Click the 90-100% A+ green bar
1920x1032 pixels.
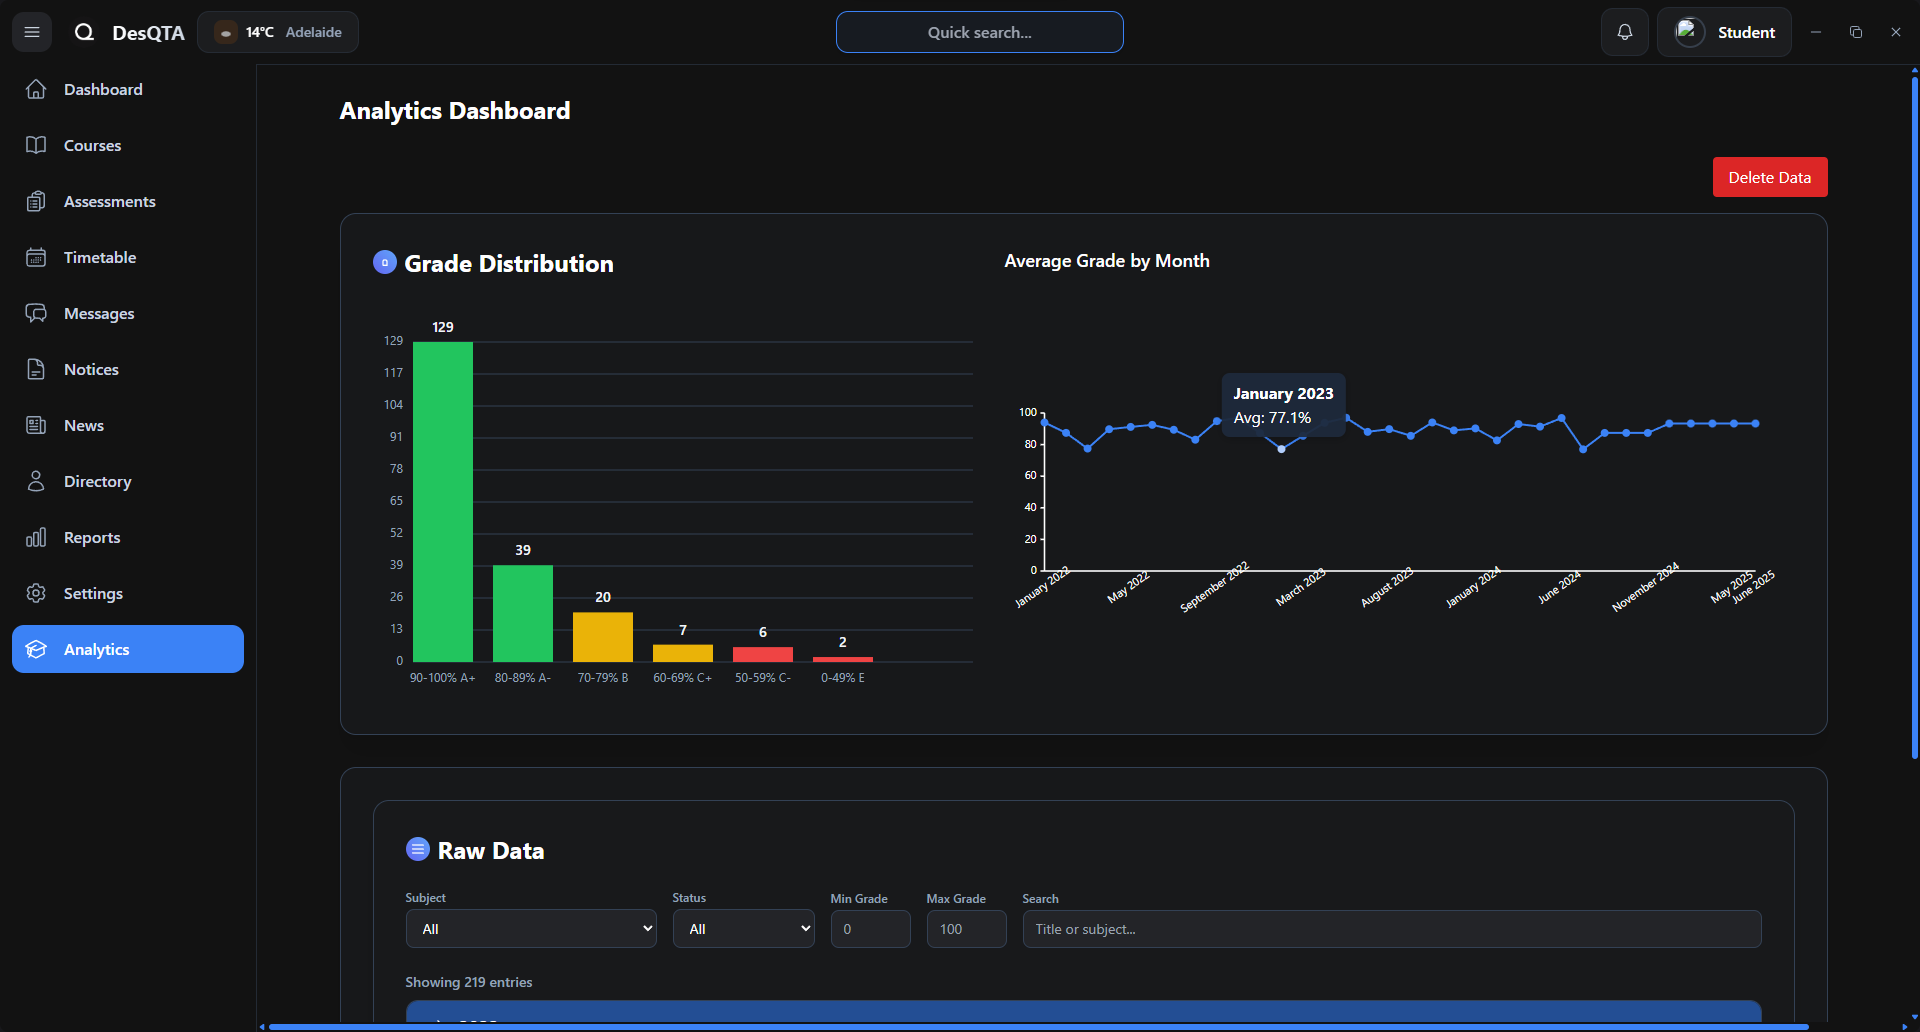443,501
